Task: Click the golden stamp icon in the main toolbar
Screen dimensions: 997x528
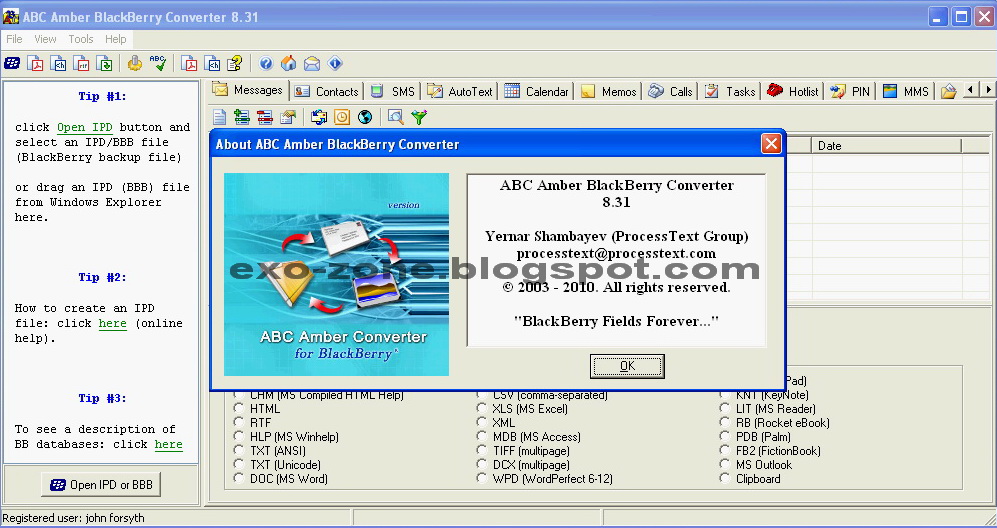Action: click(x=135, y=63)
